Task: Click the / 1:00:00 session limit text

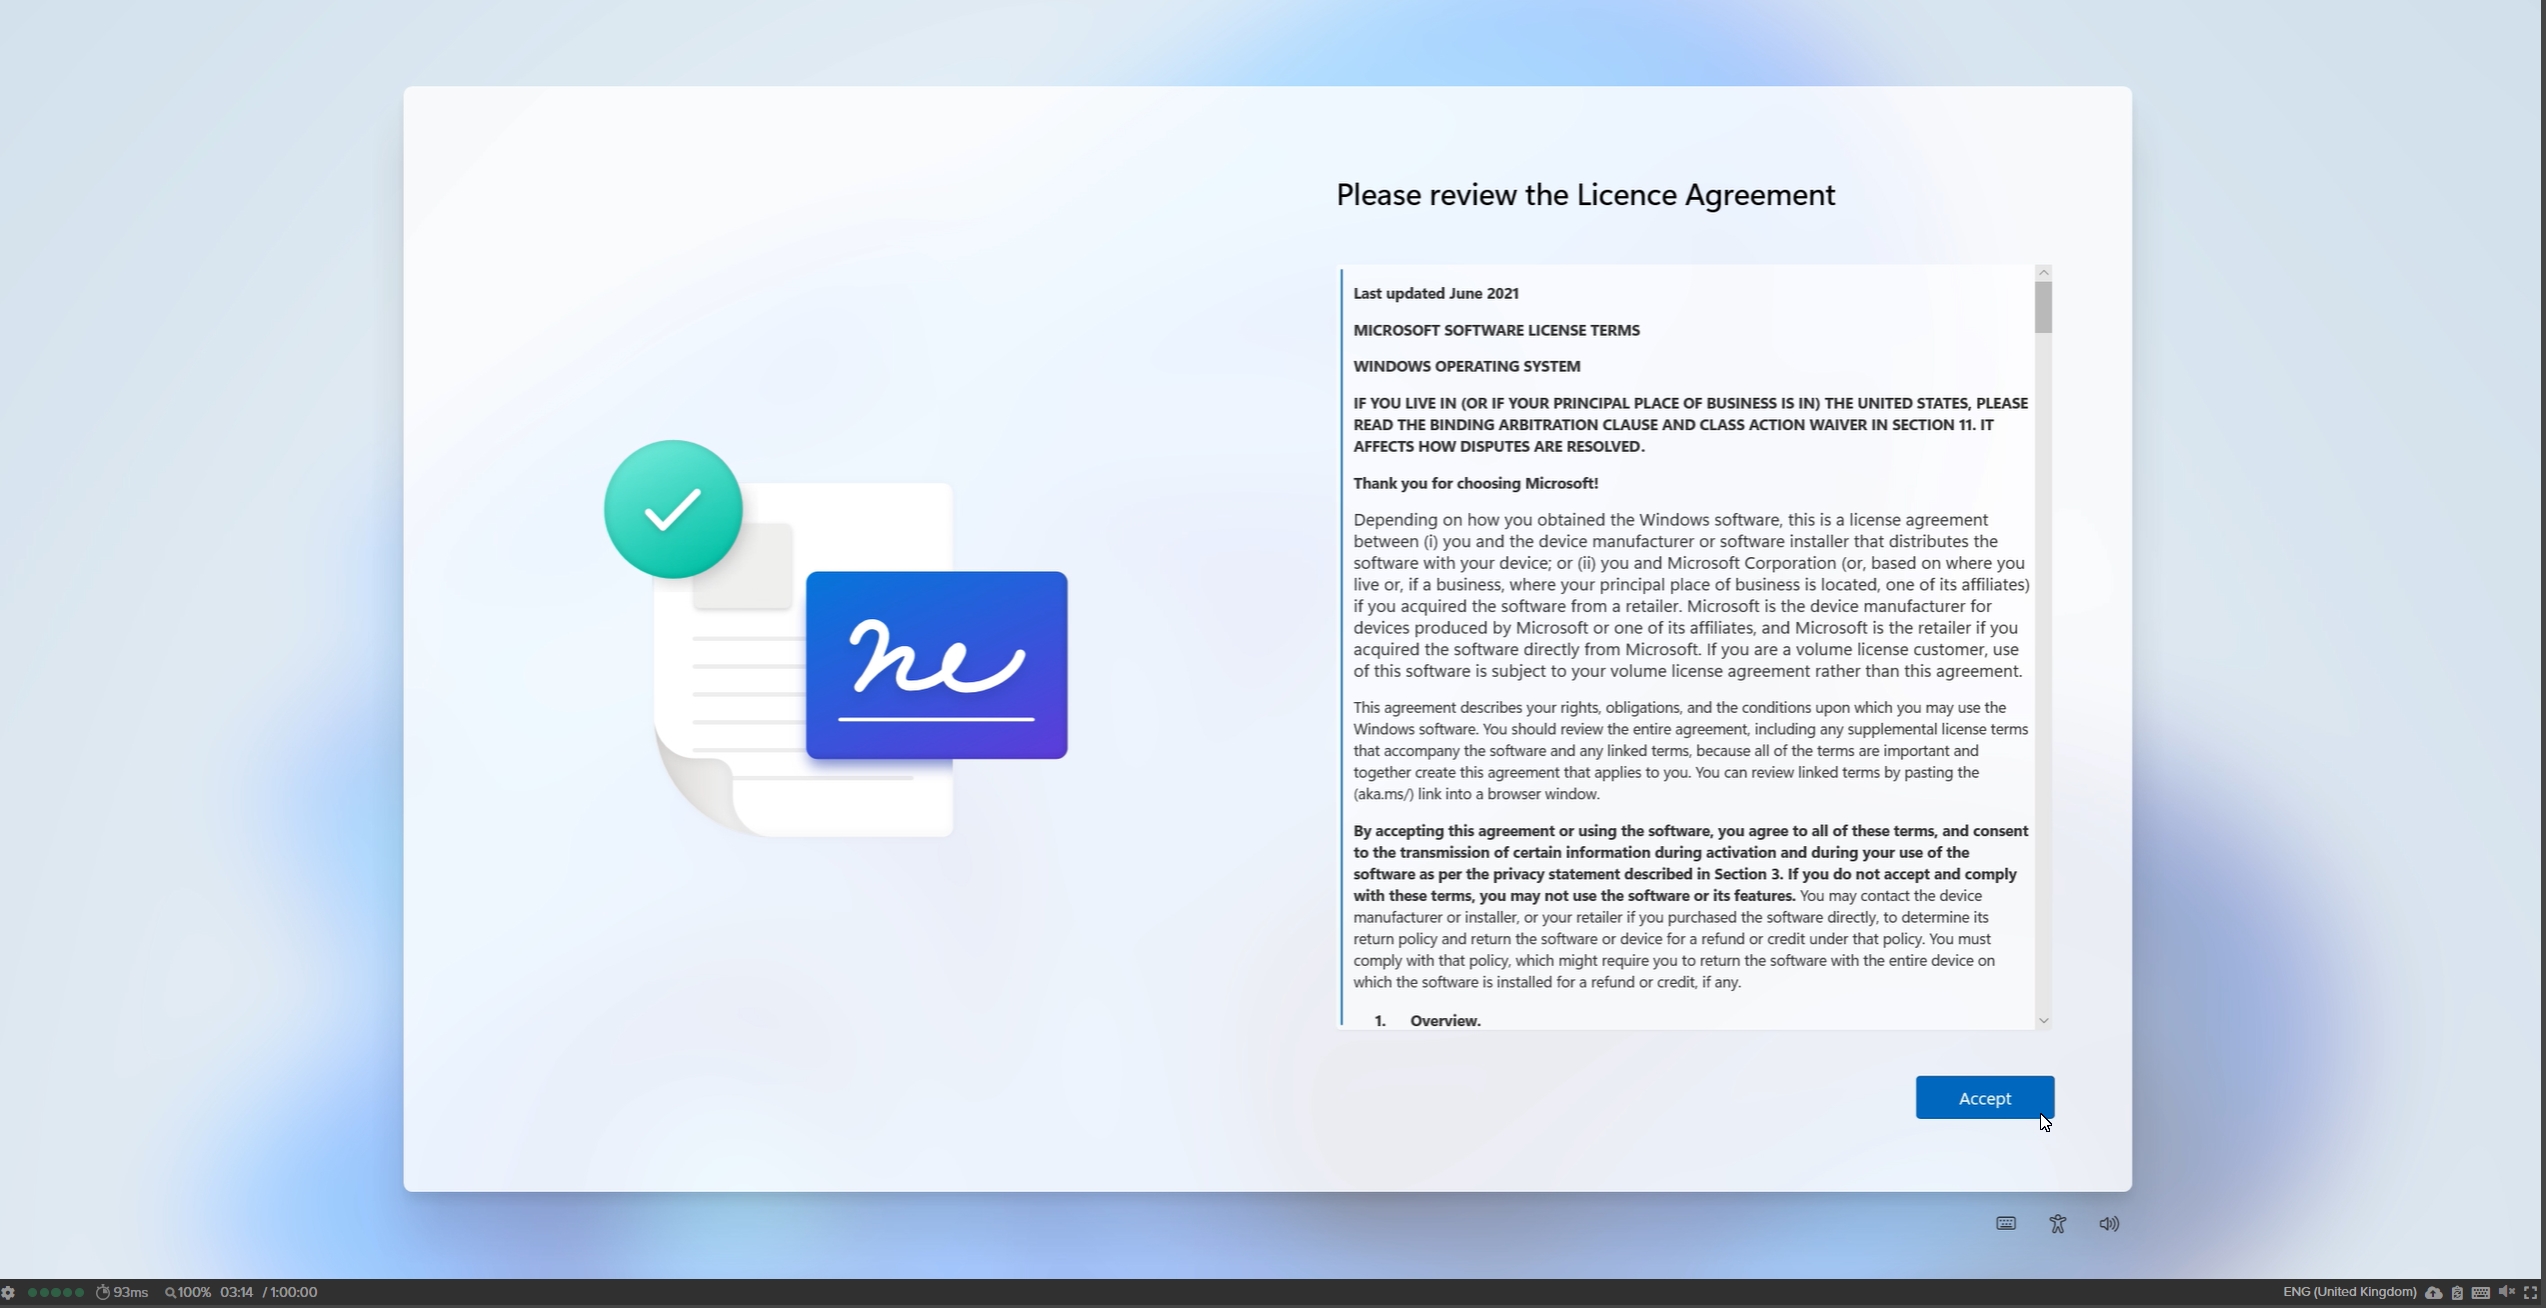Action: pyautogui.click(x=290, y=1292)
